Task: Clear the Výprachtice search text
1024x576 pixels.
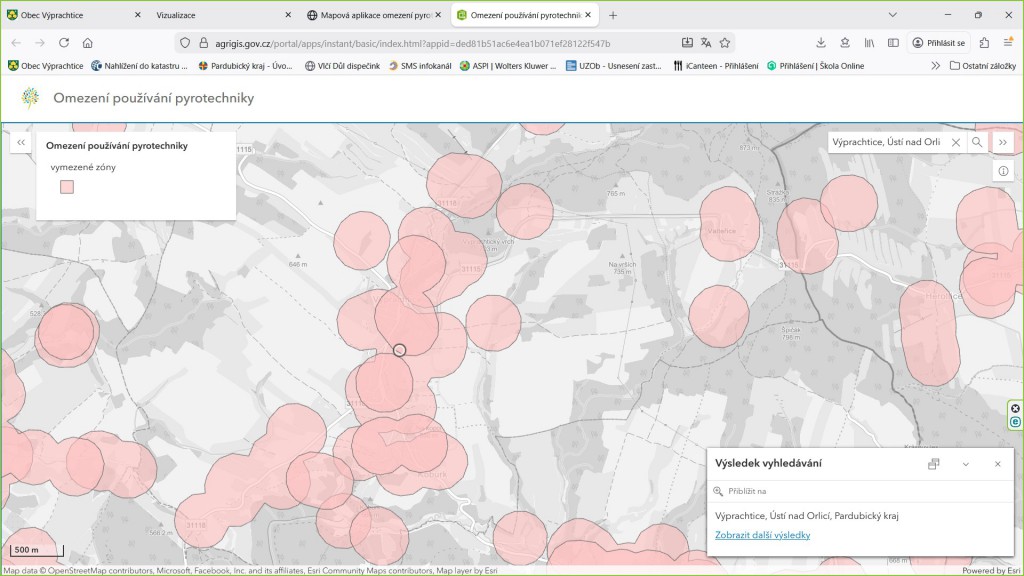Action: coord(955,143)
